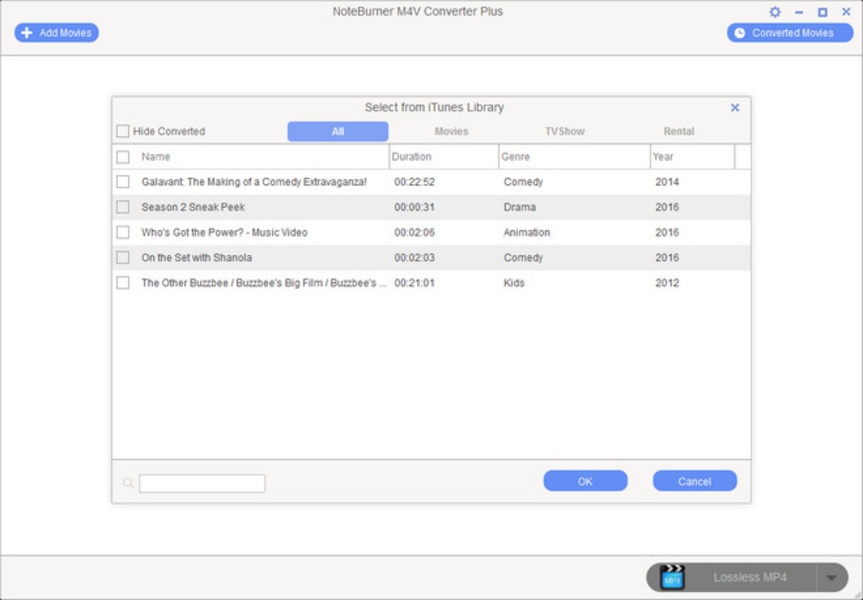Check the On the Set with Shanola checkbox
The width and height of the screenshot is (863, 600).
pos(123,258)
